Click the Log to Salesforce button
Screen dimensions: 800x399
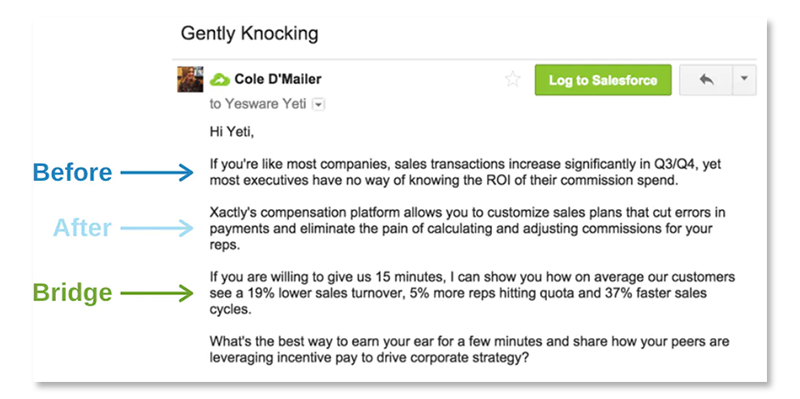603,80
